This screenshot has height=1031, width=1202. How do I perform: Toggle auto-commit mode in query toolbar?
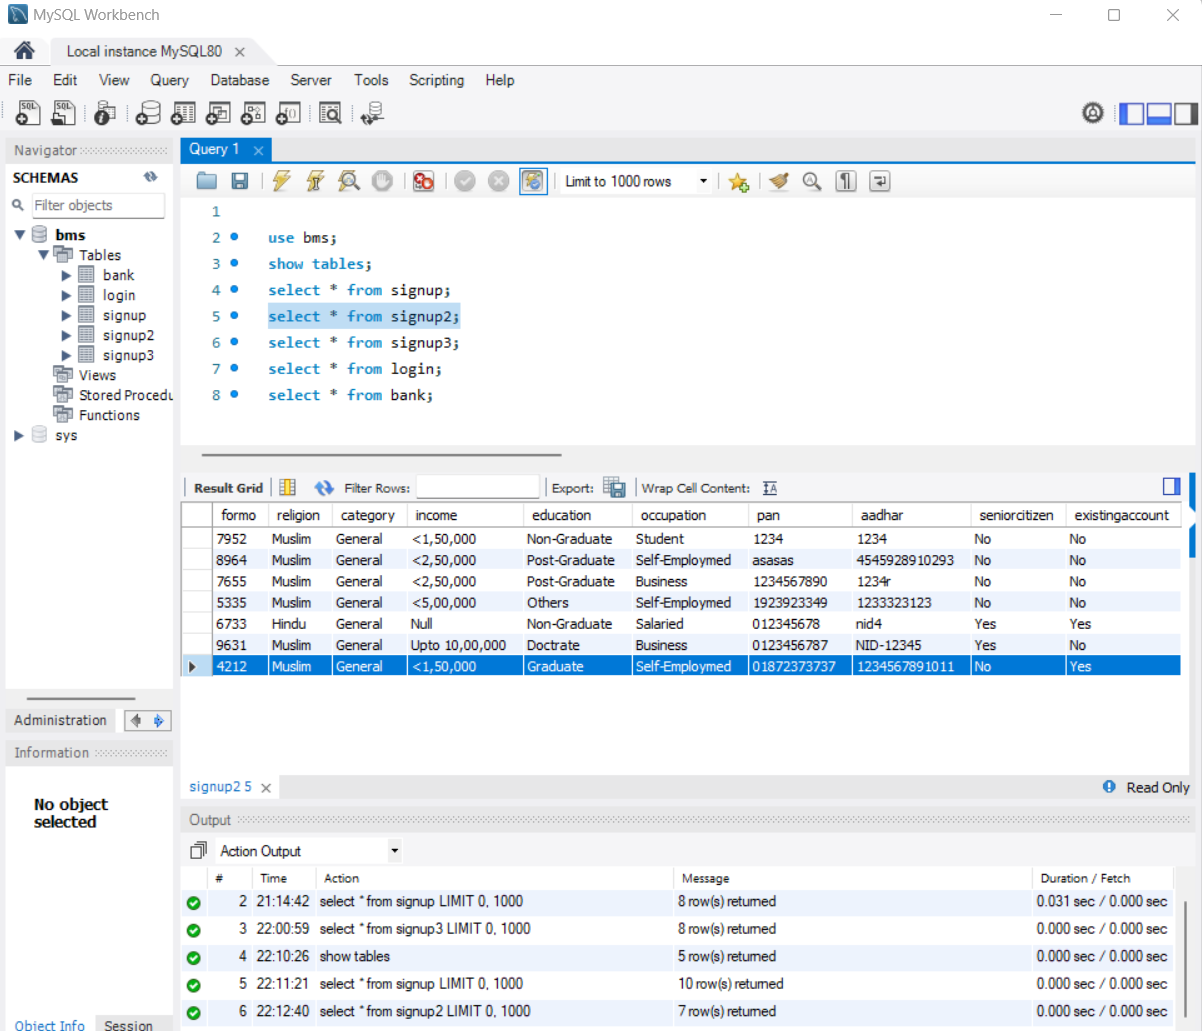click(x=533, y=181)
